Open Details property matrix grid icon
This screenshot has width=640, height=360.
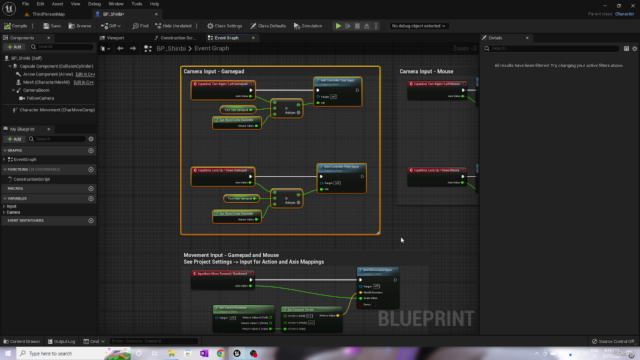[x=626, y=49]
